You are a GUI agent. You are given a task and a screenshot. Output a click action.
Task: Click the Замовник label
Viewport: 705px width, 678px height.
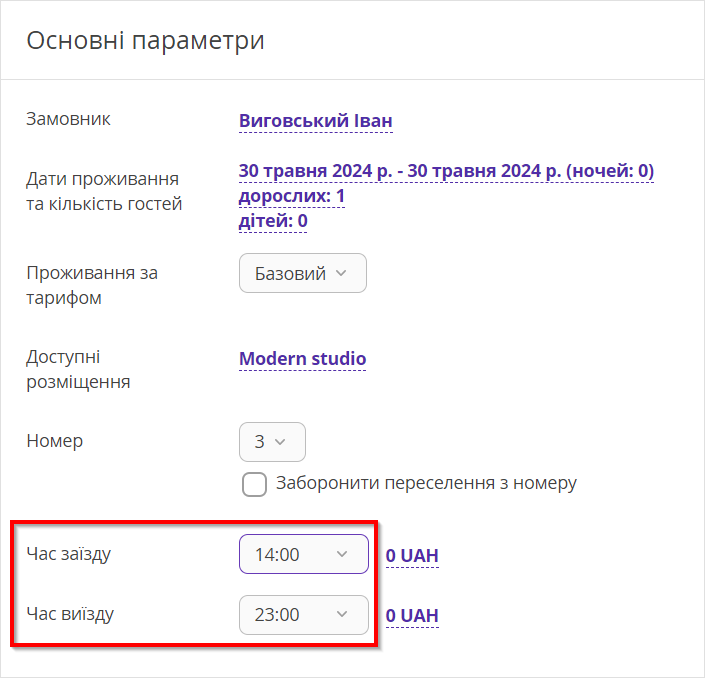pyautogui.click(x=68, y=119)
